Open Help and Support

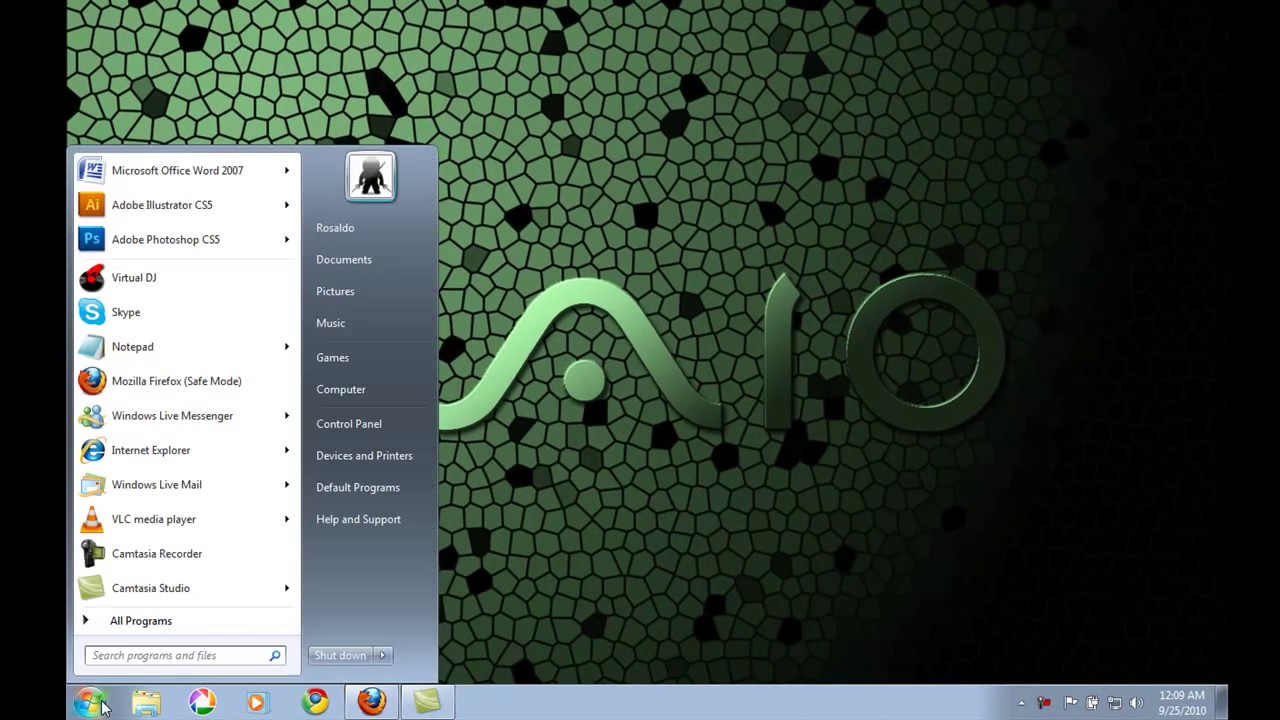[358, 520]
